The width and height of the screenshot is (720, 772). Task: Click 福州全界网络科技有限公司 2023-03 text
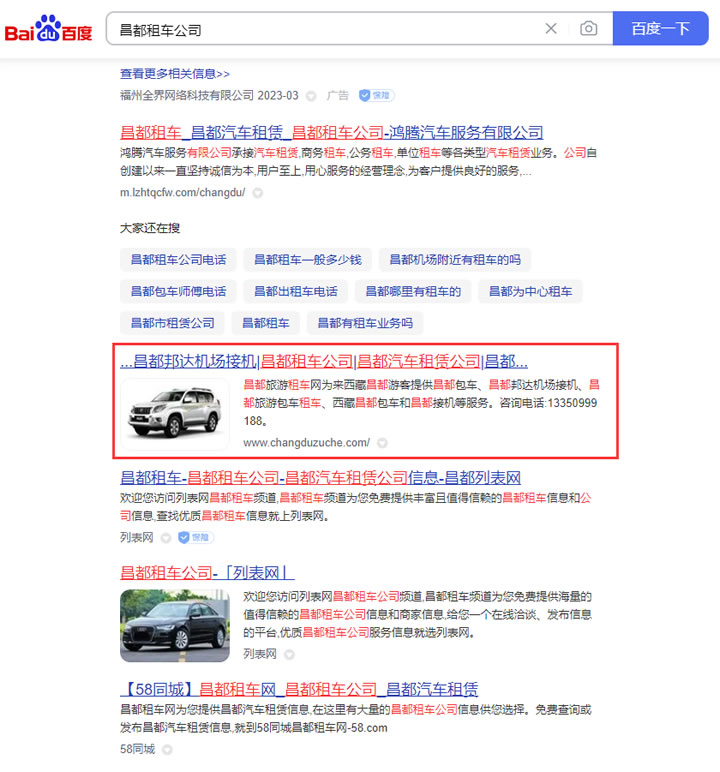[209, 96]
